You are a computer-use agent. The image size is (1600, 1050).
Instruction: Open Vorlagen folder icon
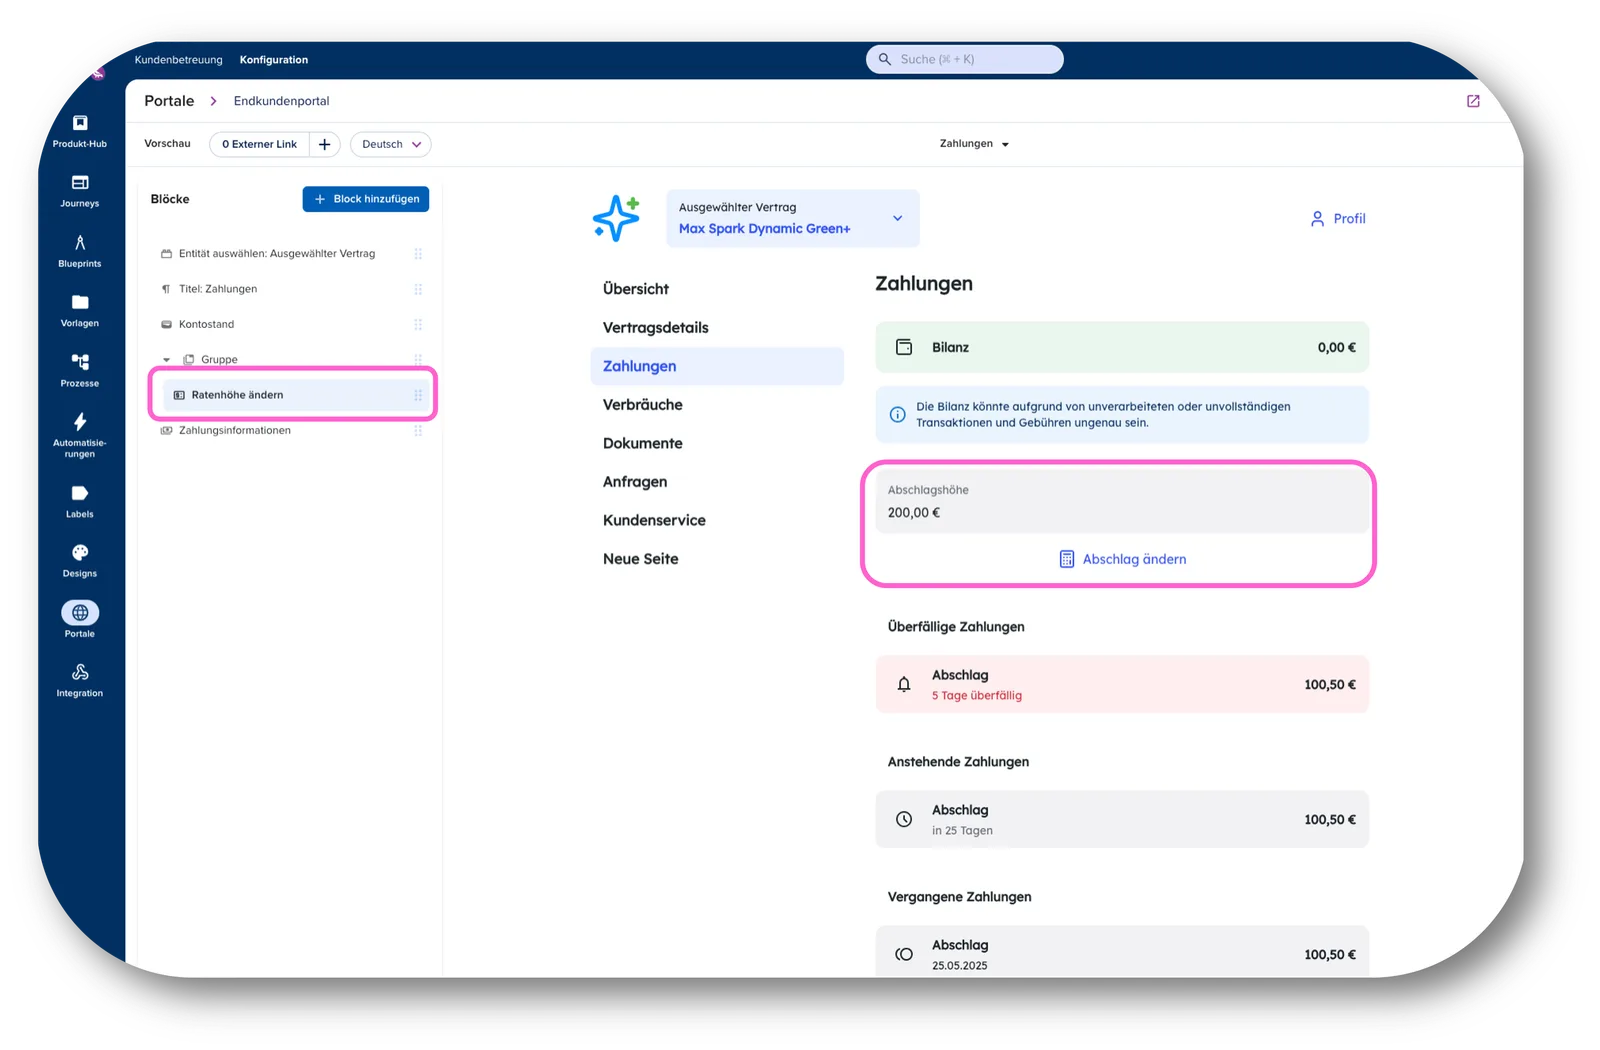click(x=80, y=302)
